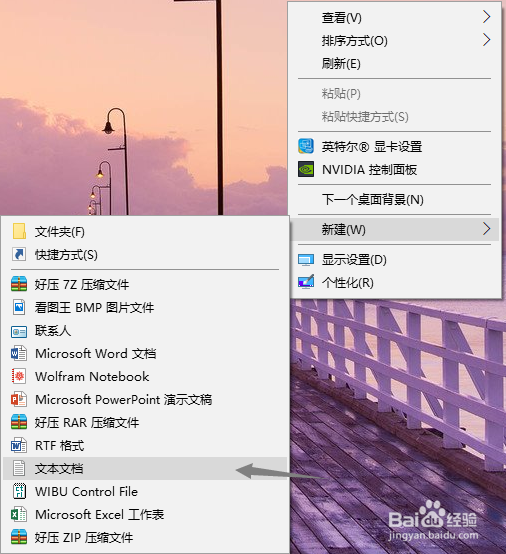This screenshot has height=554, width=506.
Task: Click the contact card icon beside 联系人
Action: tap(19, 332)
